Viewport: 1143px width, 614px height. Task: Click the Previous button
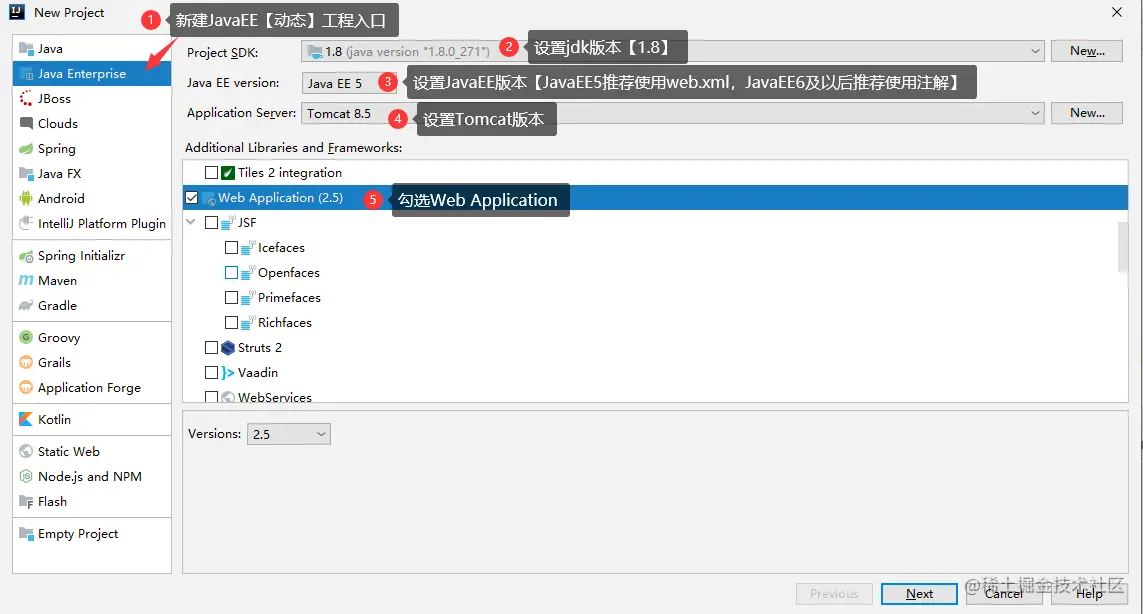[x=834, y=594]
